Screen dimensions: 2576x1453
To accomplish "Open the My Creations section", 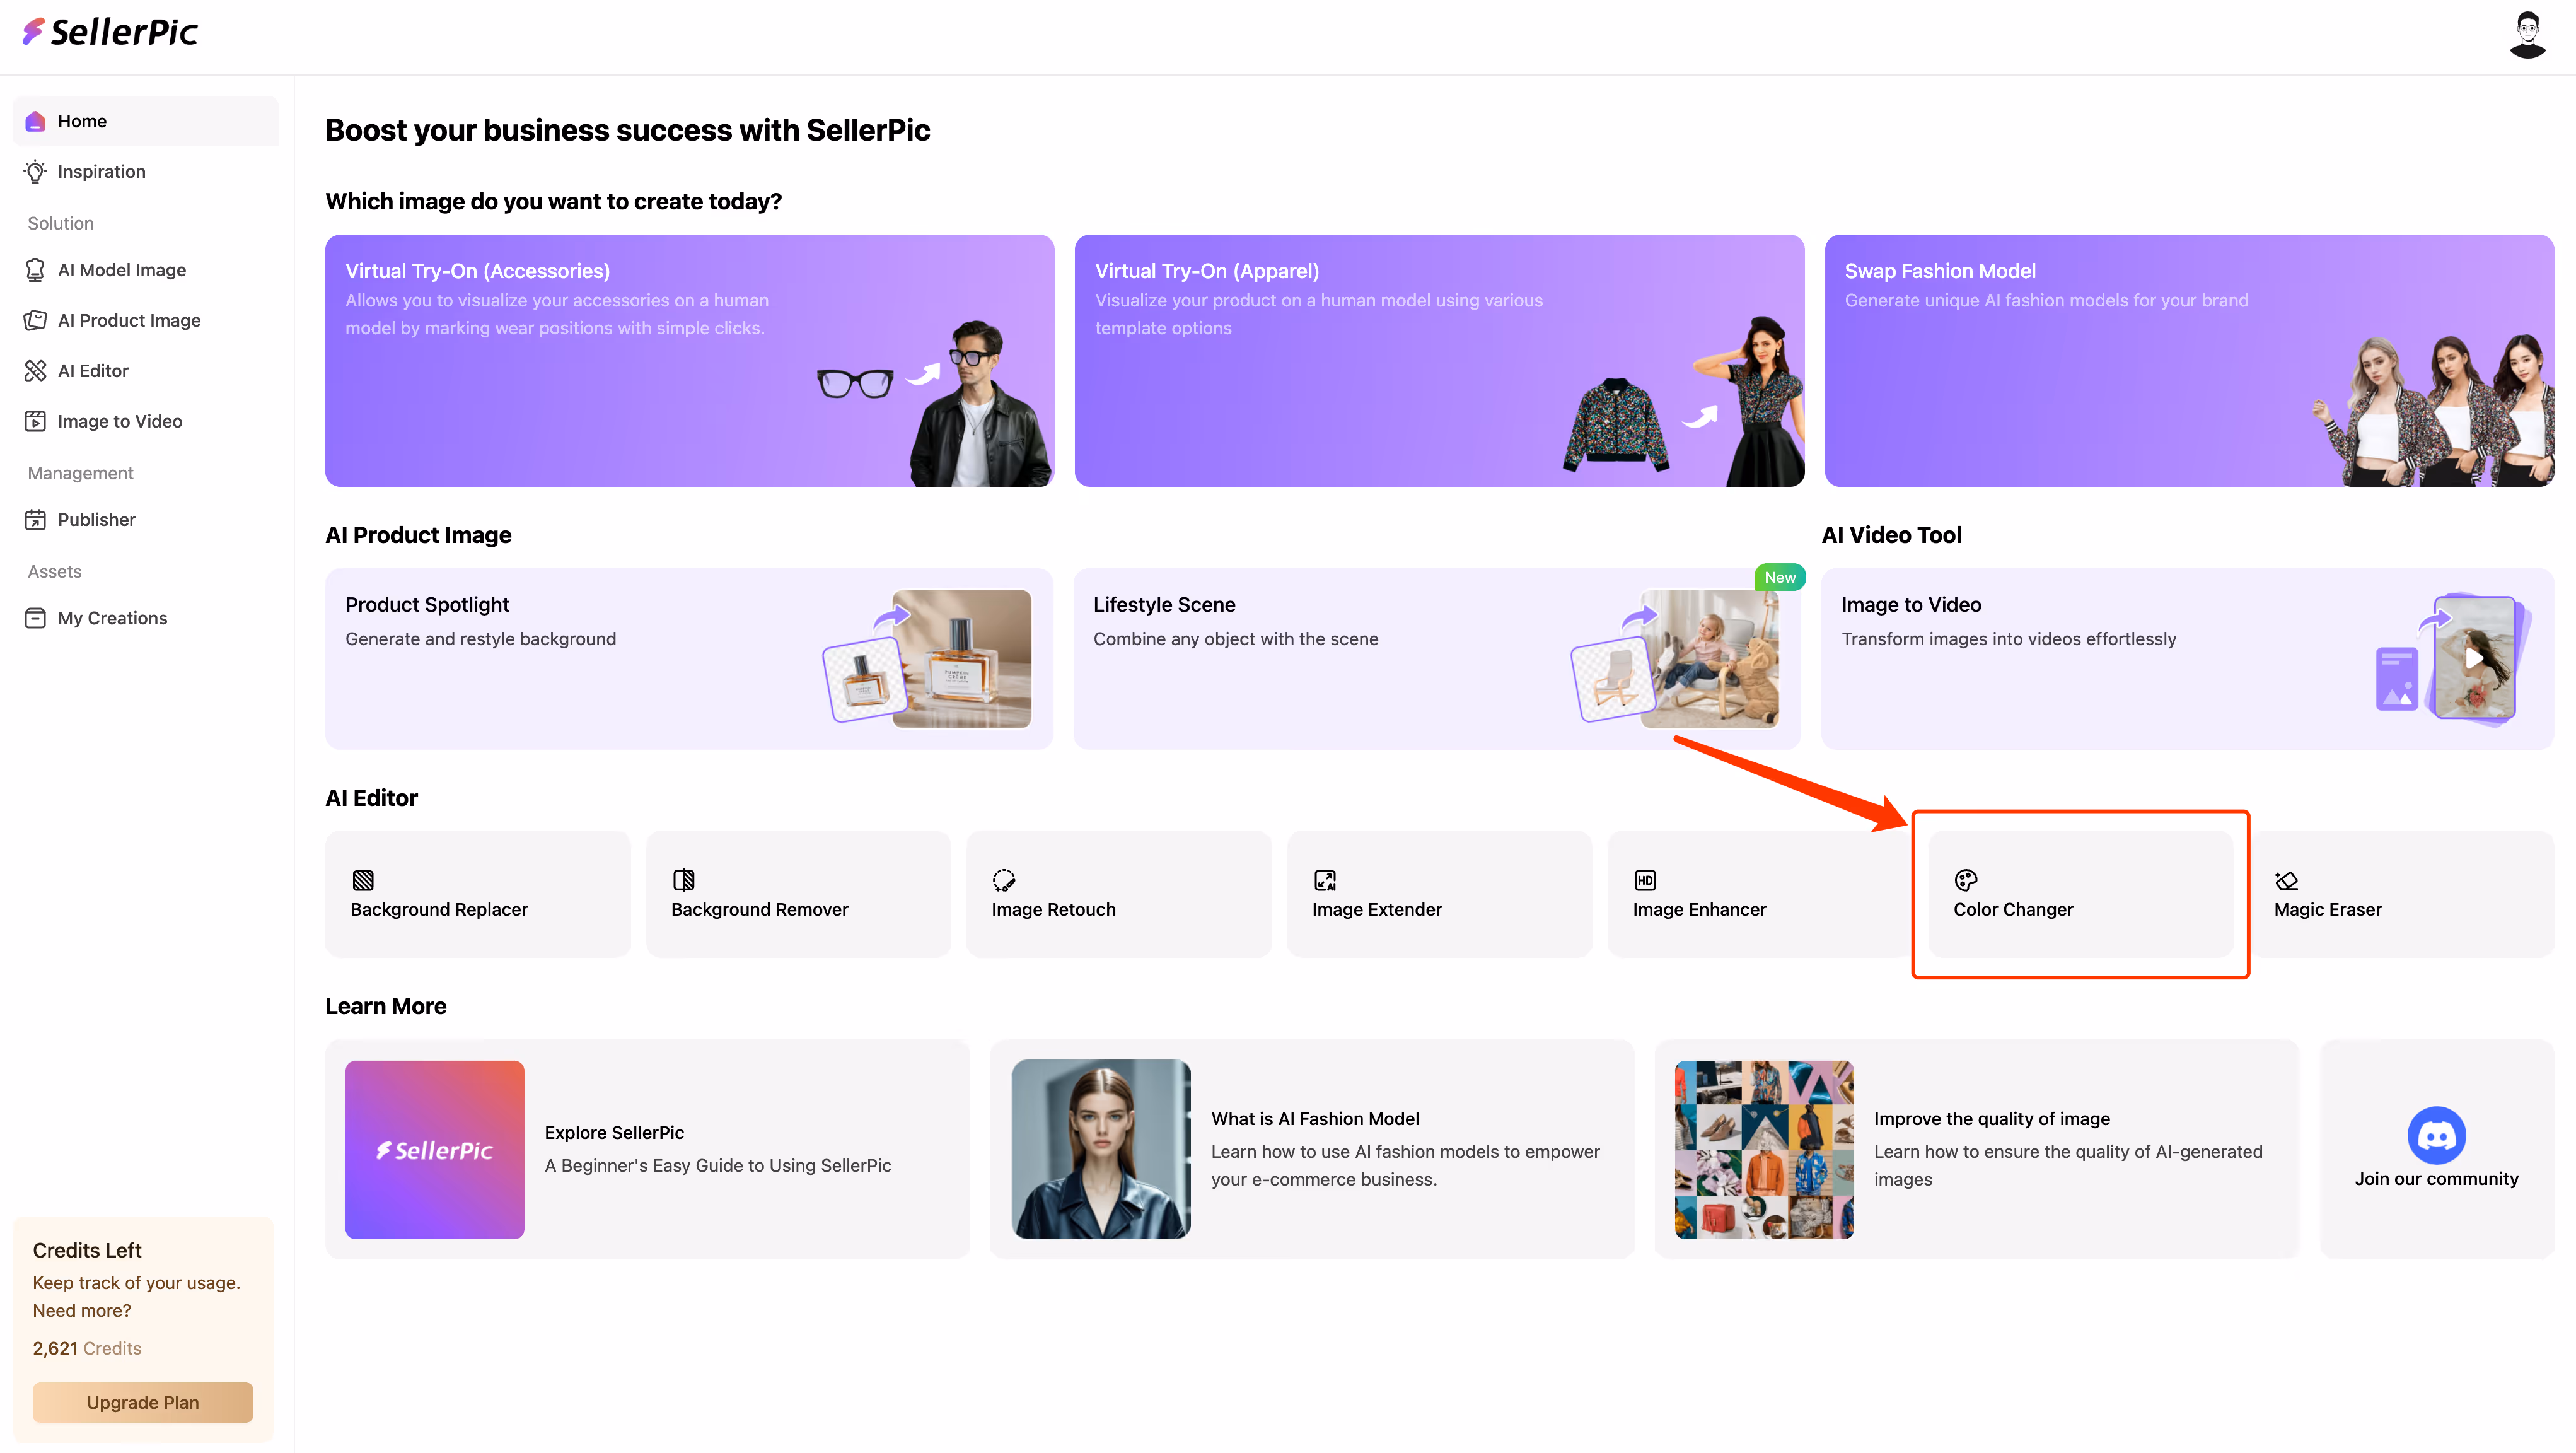I will click(112, 618).
